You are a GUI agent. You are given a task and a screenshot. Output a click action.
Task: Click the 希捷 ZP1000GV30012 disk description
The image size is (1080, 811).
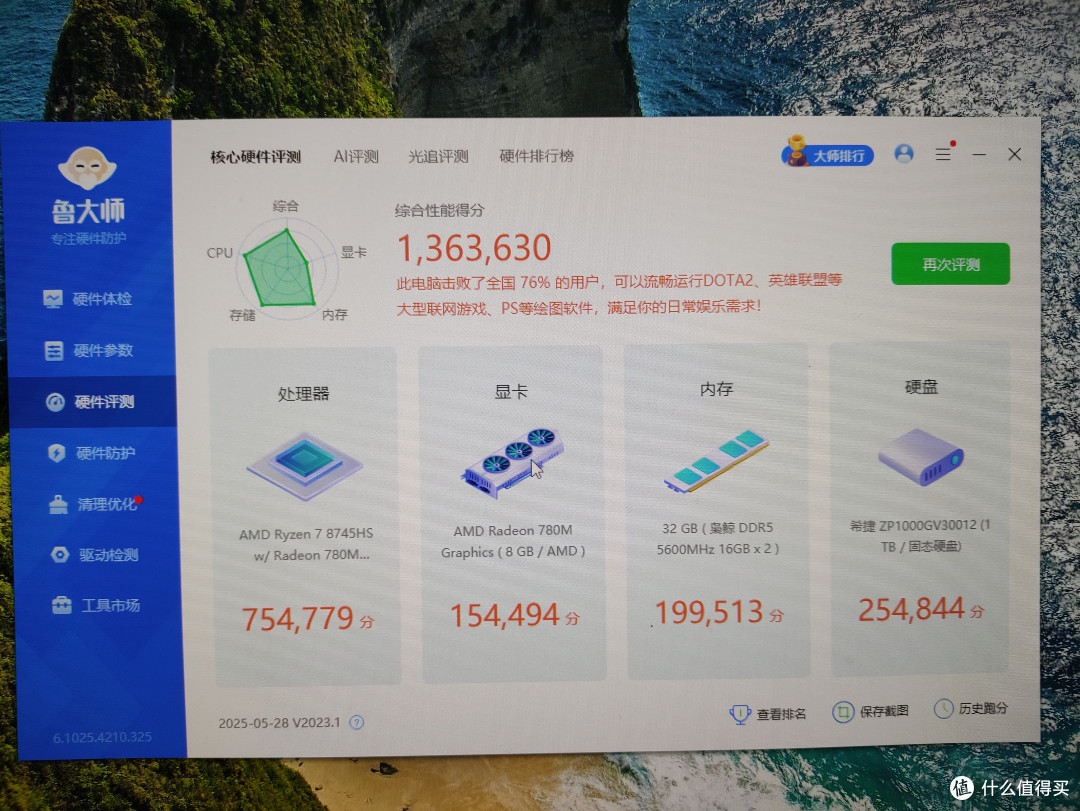point(920,535)
